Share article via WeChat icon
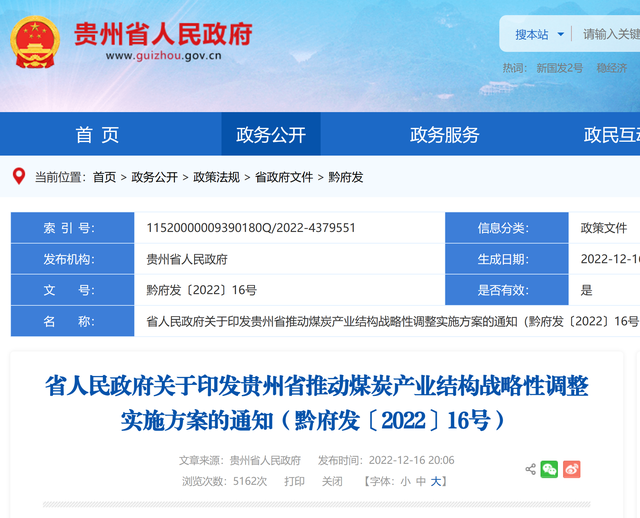The height and width of the screenshot is (518, 640). coord(549,469)
